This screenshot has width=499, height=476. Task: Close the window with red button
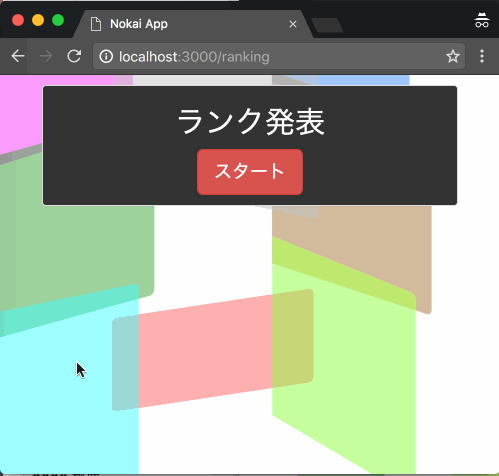18,20
